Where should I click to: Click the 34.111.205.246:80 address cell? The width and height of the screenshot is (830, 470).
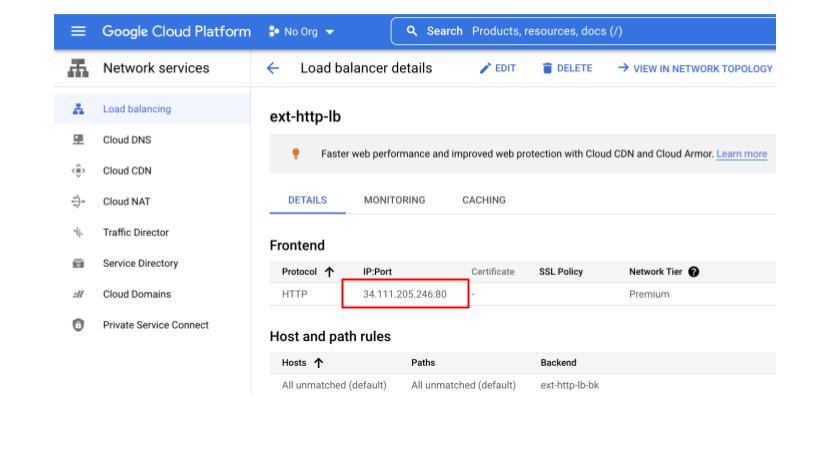[405, 294]
